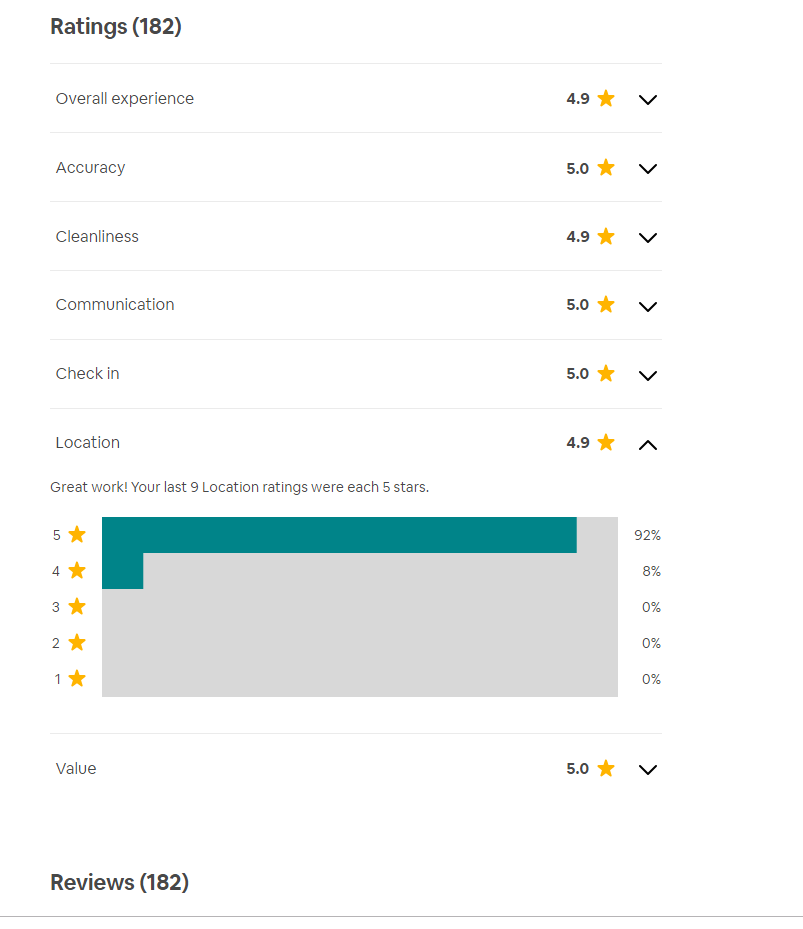Viewport: 803px width, 929px height.
Task: Click the Overall experience row label
Action: tap(125, 99)
